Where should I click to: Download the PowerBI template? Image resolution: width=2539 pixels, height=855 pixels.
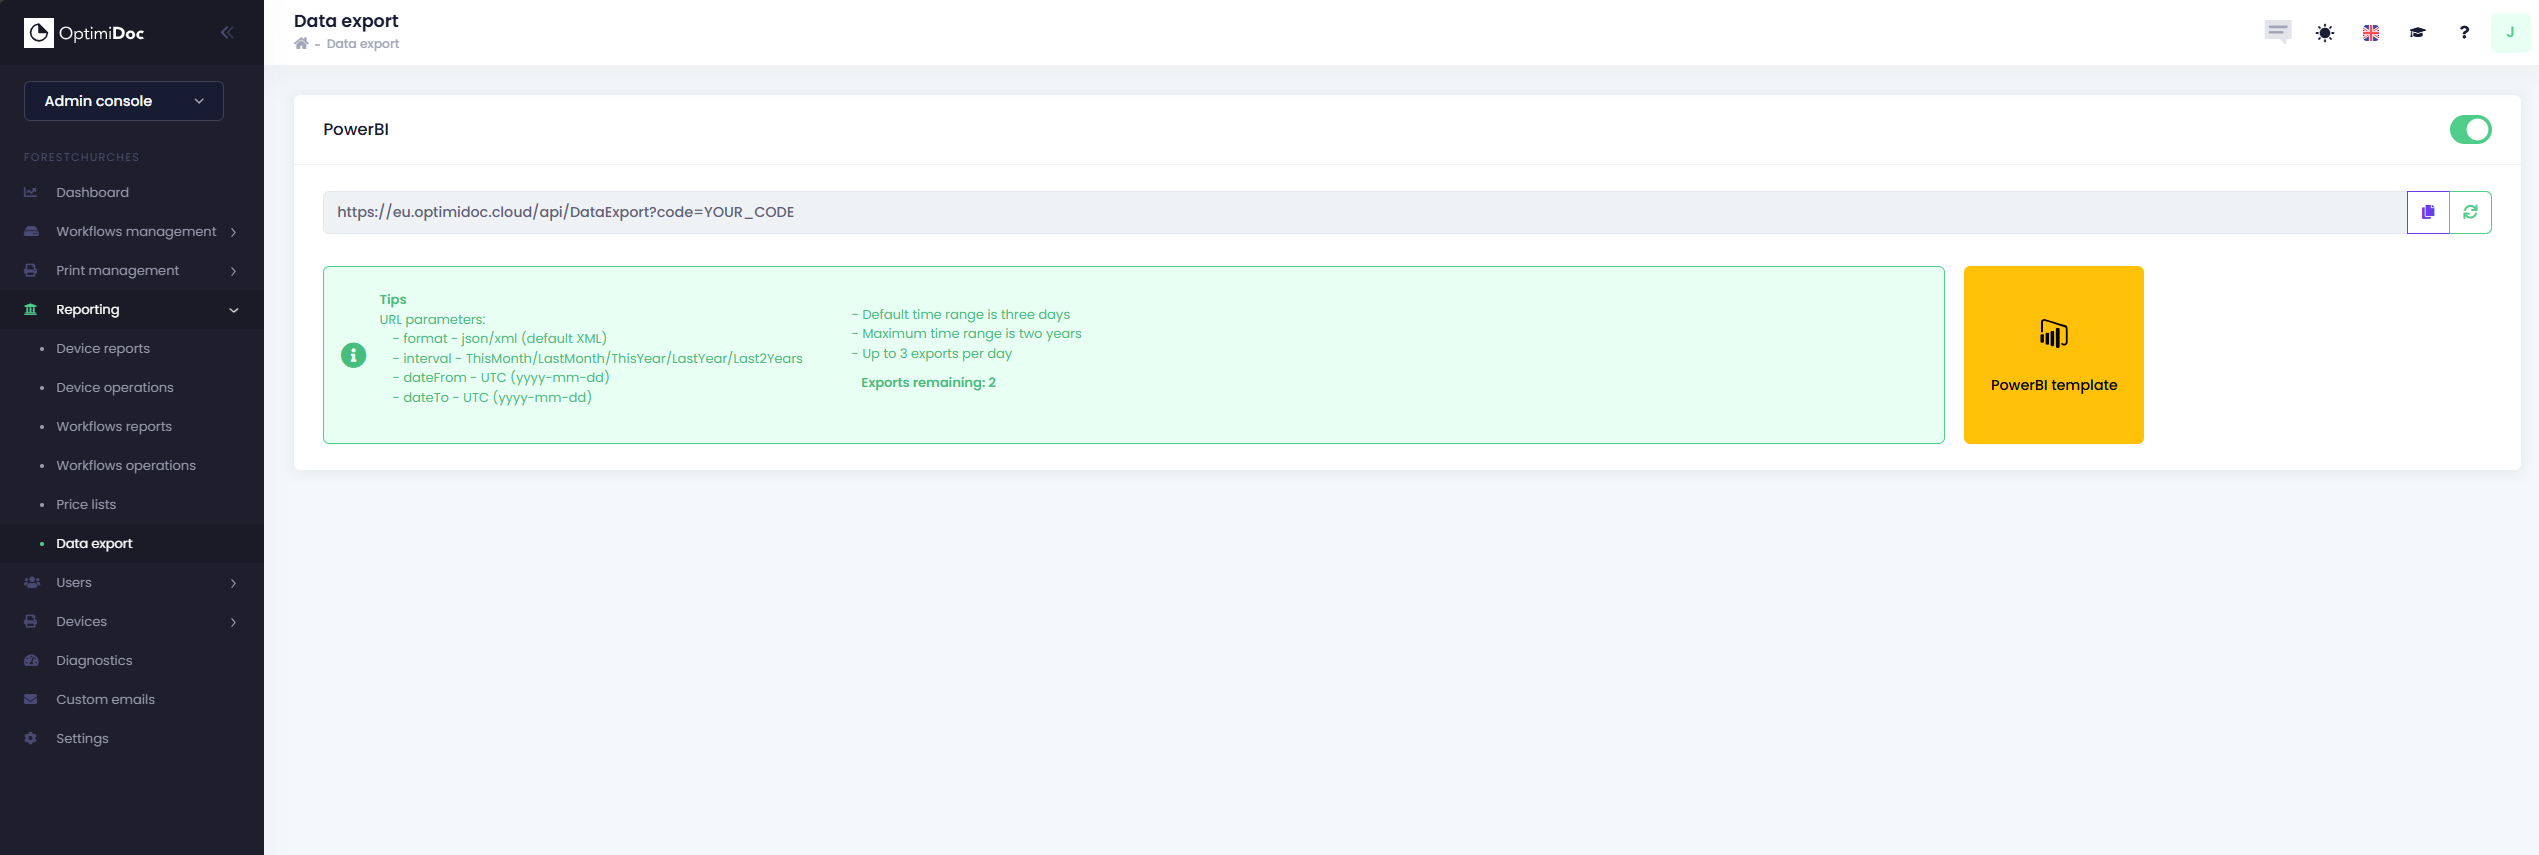[x=2053, y=355]
